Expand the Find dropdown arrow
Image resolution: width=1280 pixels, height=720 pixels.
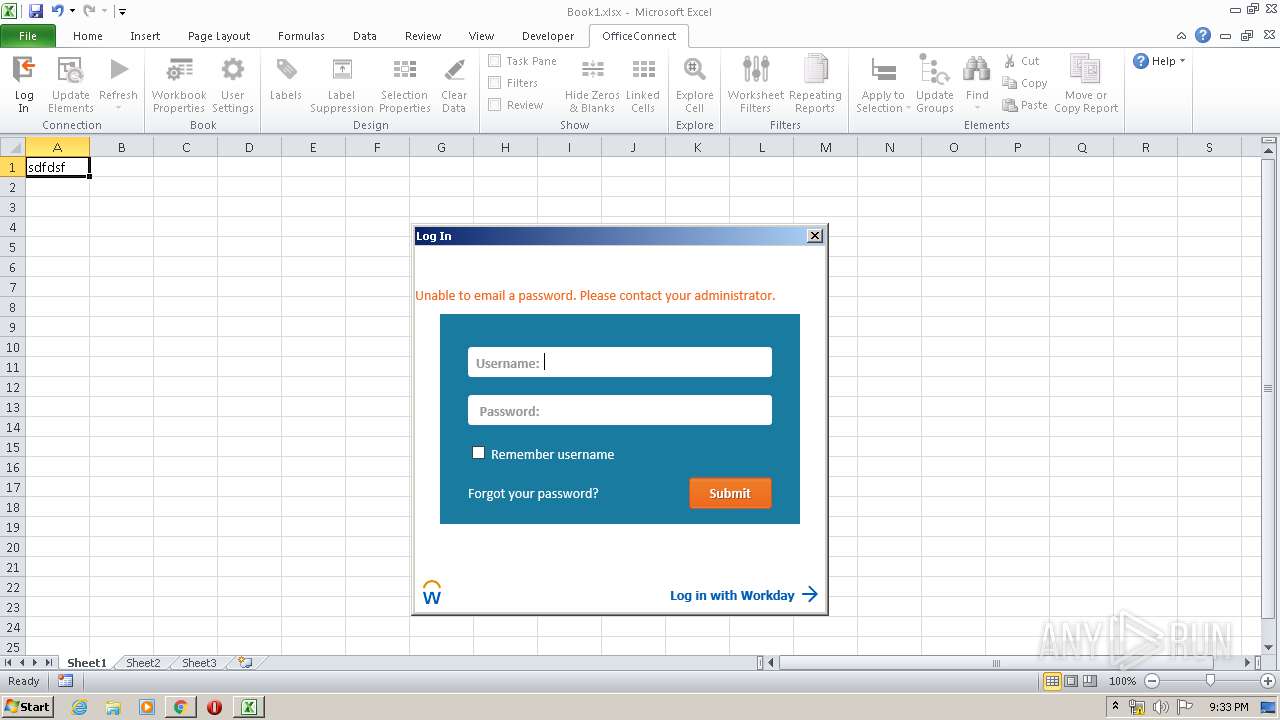[x=977, y=108]
